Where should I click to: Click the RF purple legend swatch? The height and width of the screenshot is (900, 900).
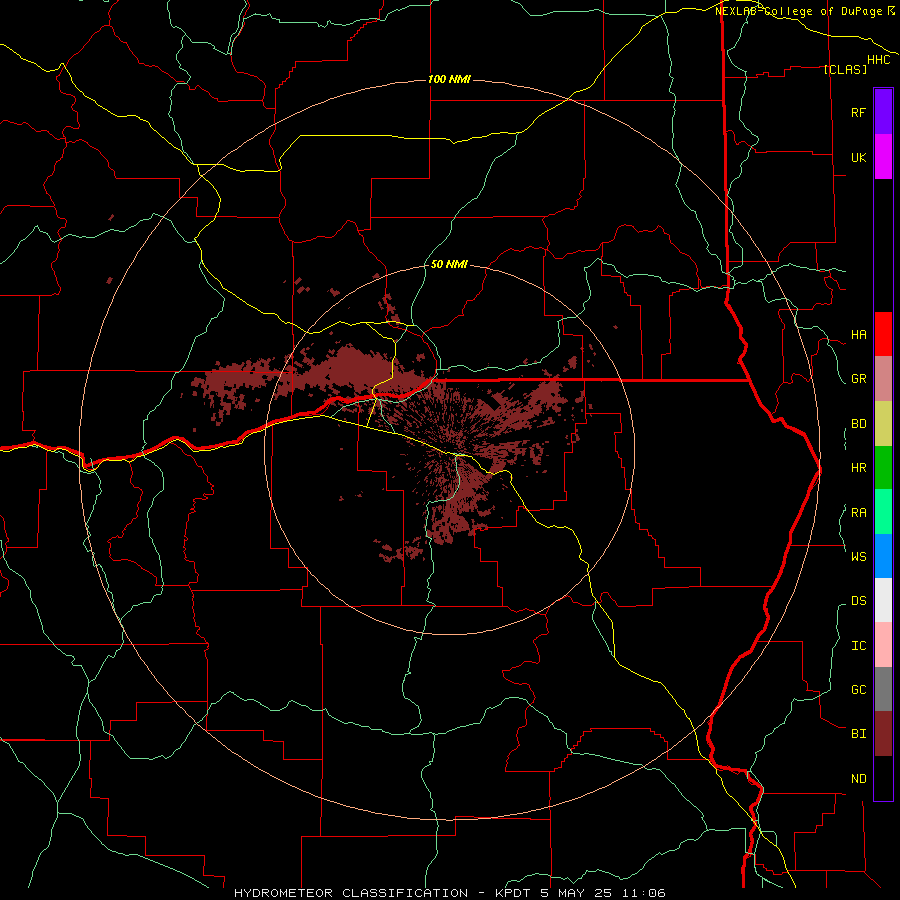tap(883, 112)
